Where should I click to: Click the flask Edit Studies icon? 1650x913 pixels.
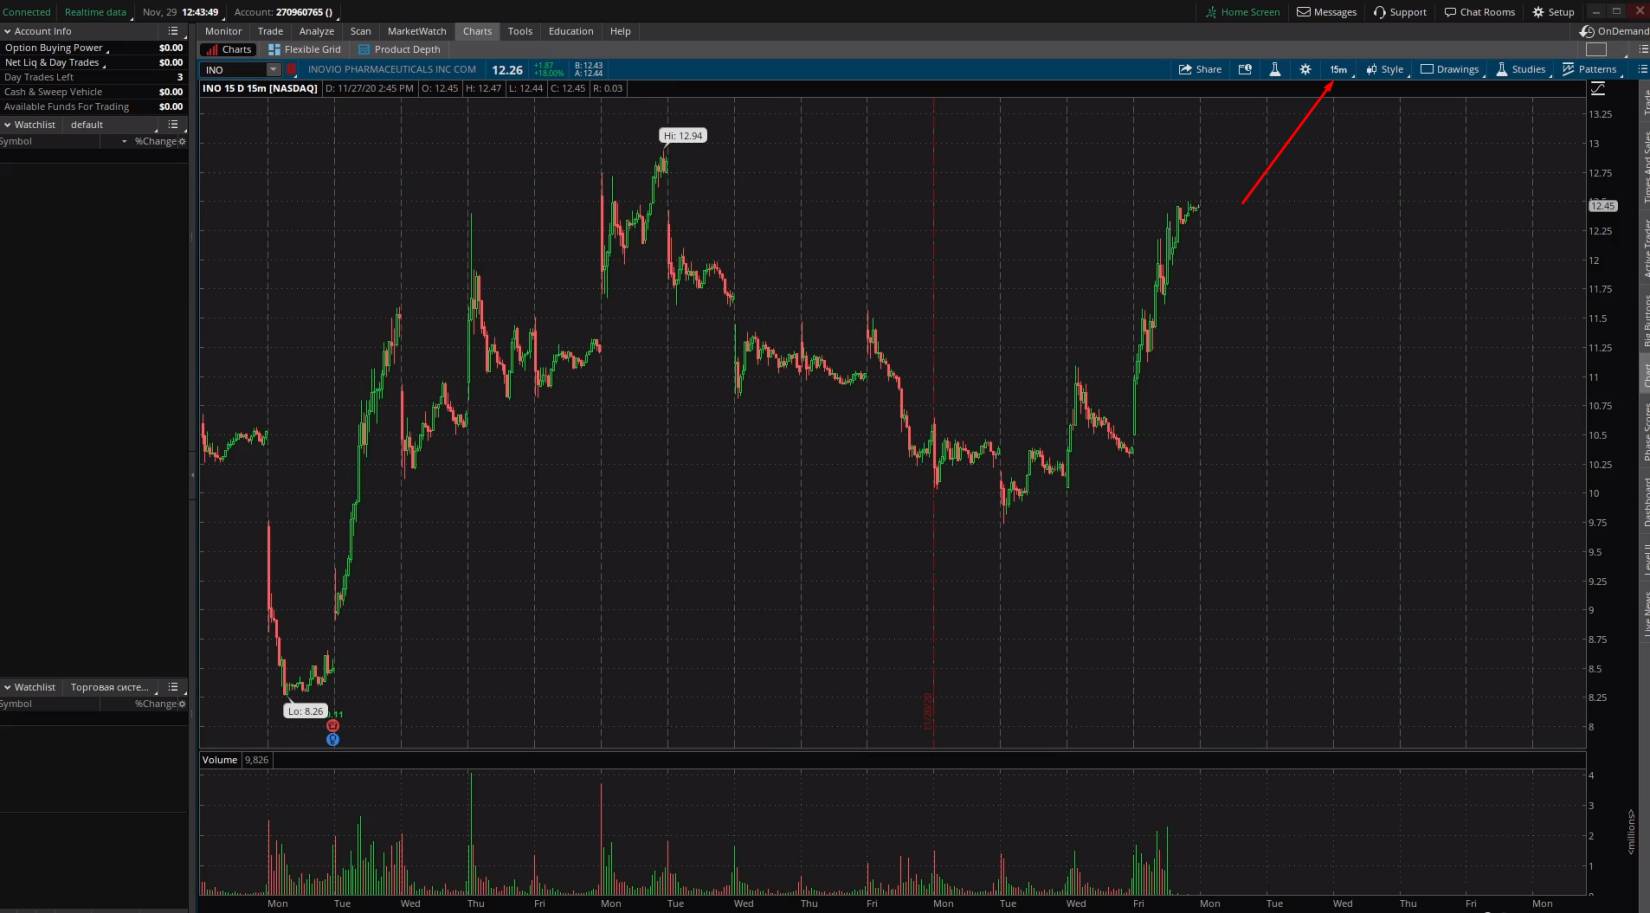coord(1275,70)
